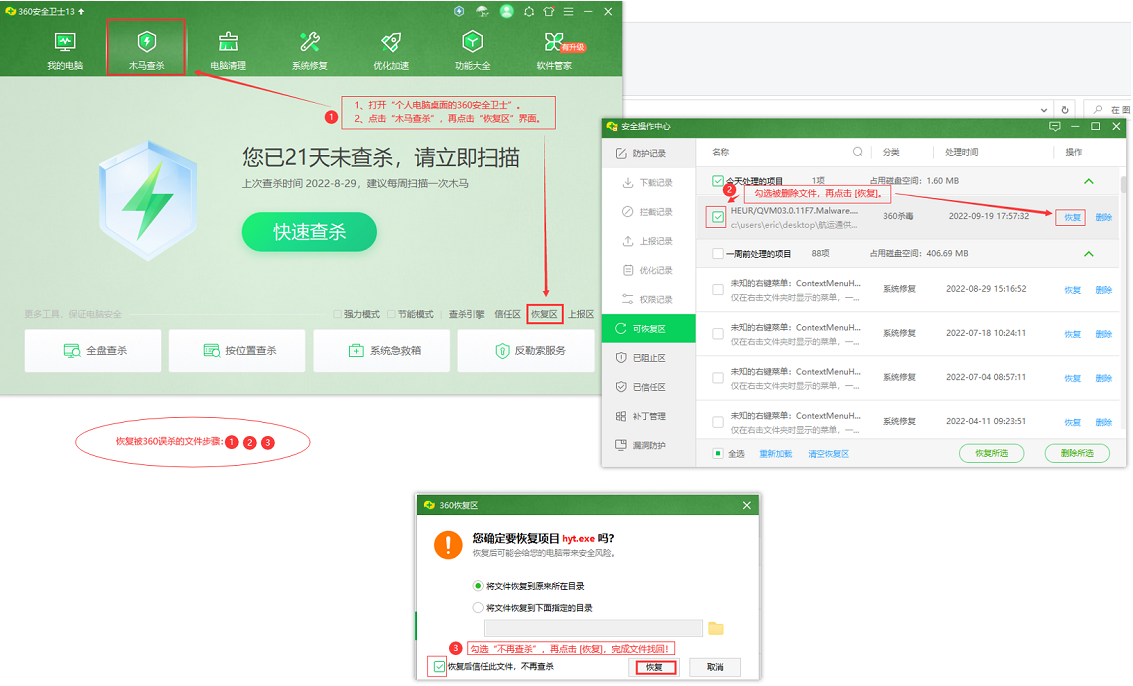Open the 软件管家 software manager icon
Screen dimensions: 1133x686
554,43
